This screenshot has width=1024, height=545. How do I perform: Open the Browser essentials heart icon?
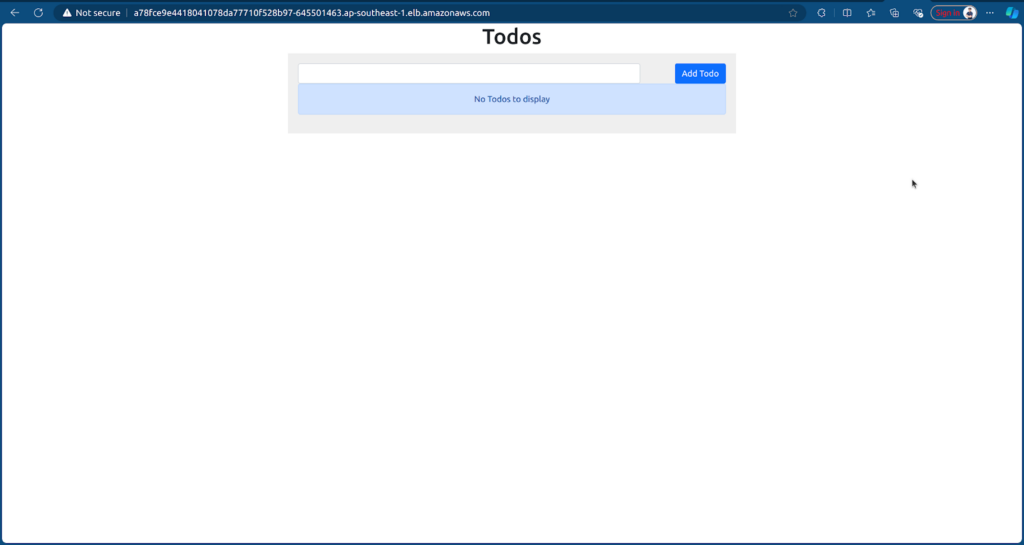pos(918,13)
